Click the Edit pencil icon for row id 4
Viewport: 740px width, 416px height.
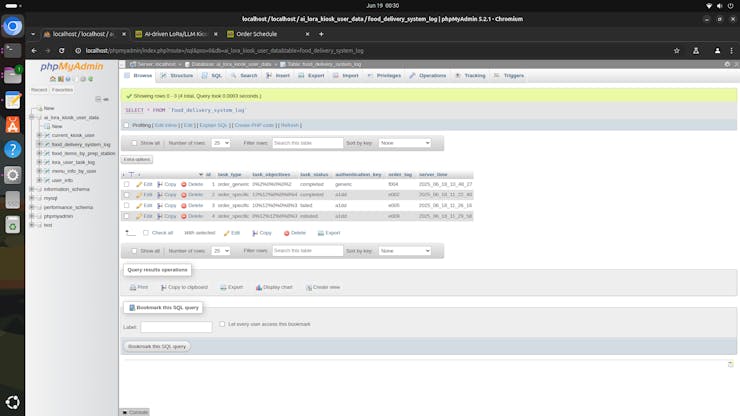139,216
